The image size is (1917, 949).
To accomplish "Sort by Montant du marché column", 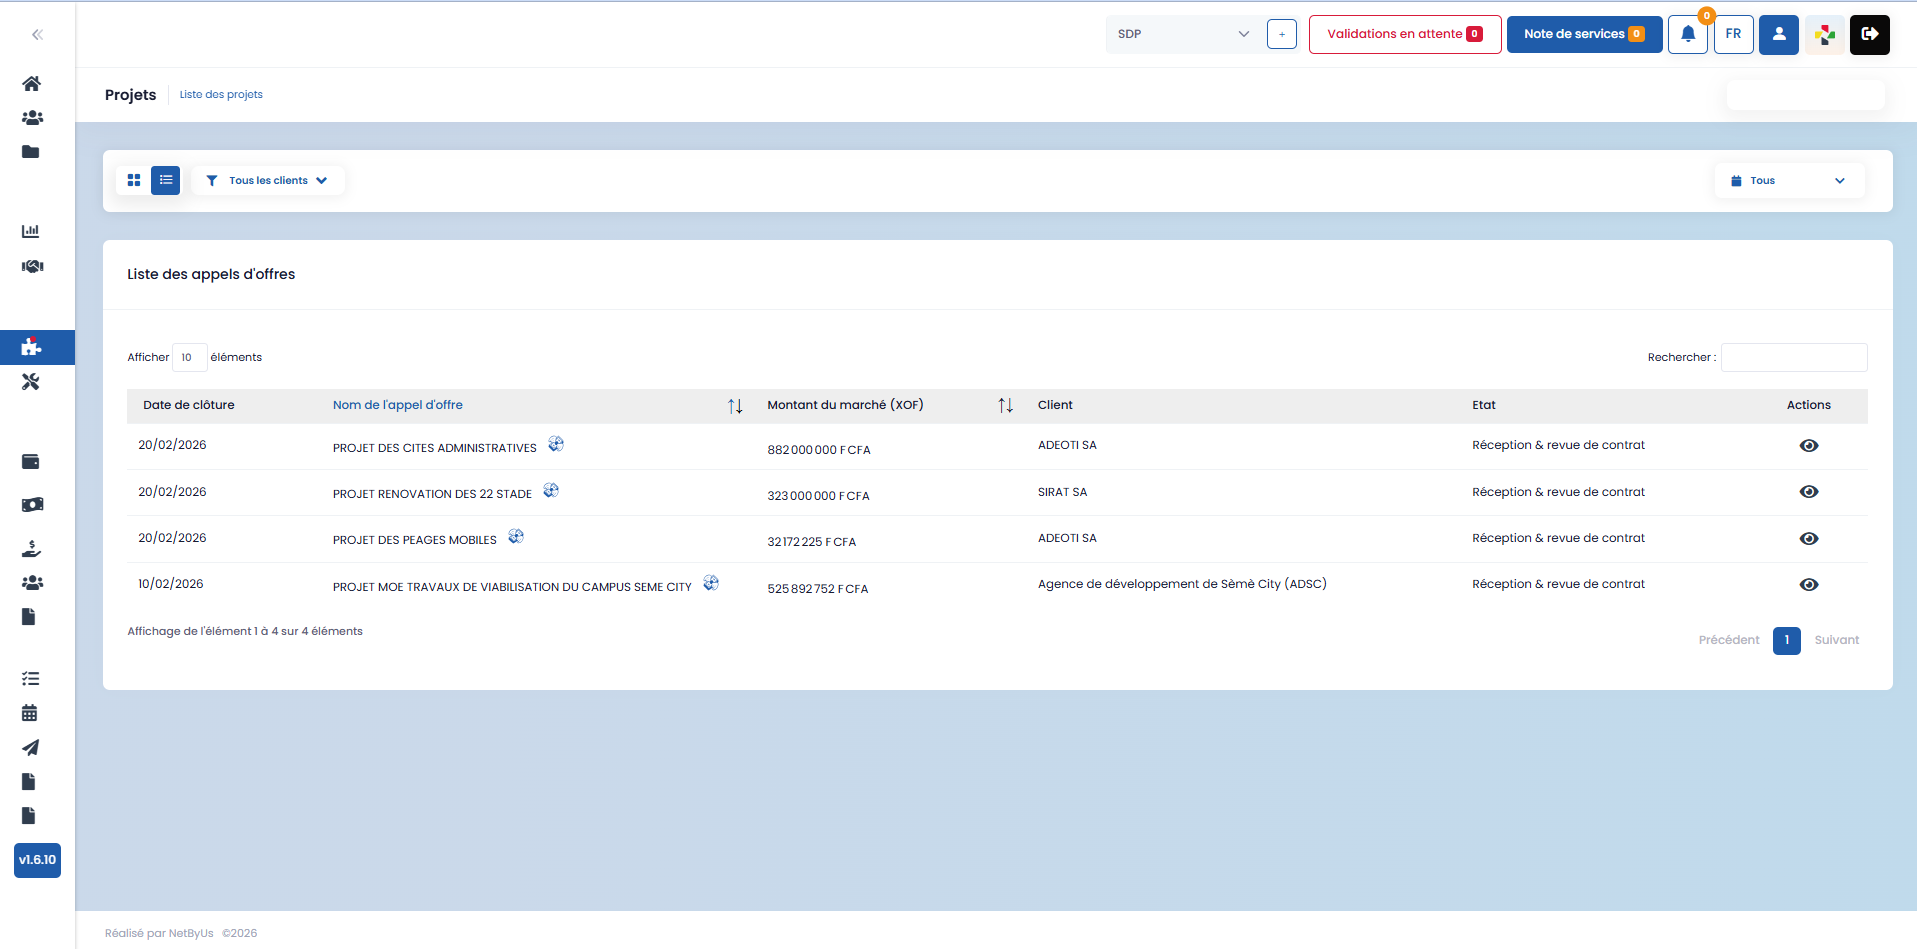I will click(1005, 406).
